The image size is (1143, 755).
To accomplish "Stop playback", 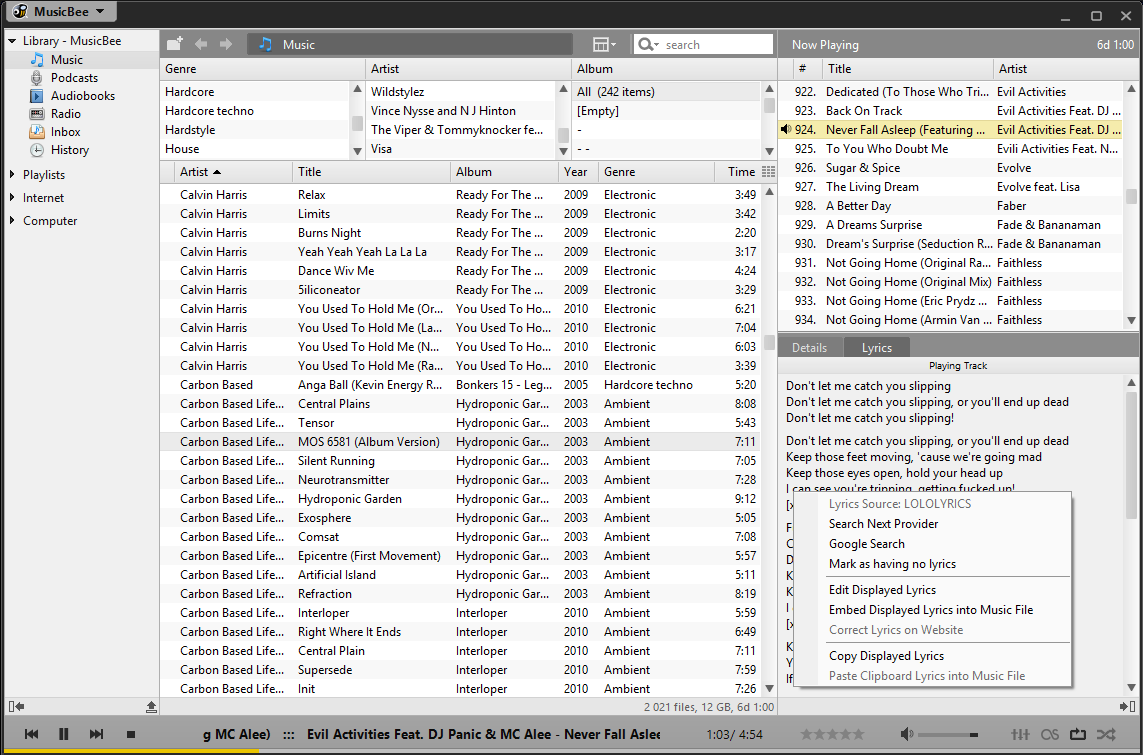I will coord(131,734).
